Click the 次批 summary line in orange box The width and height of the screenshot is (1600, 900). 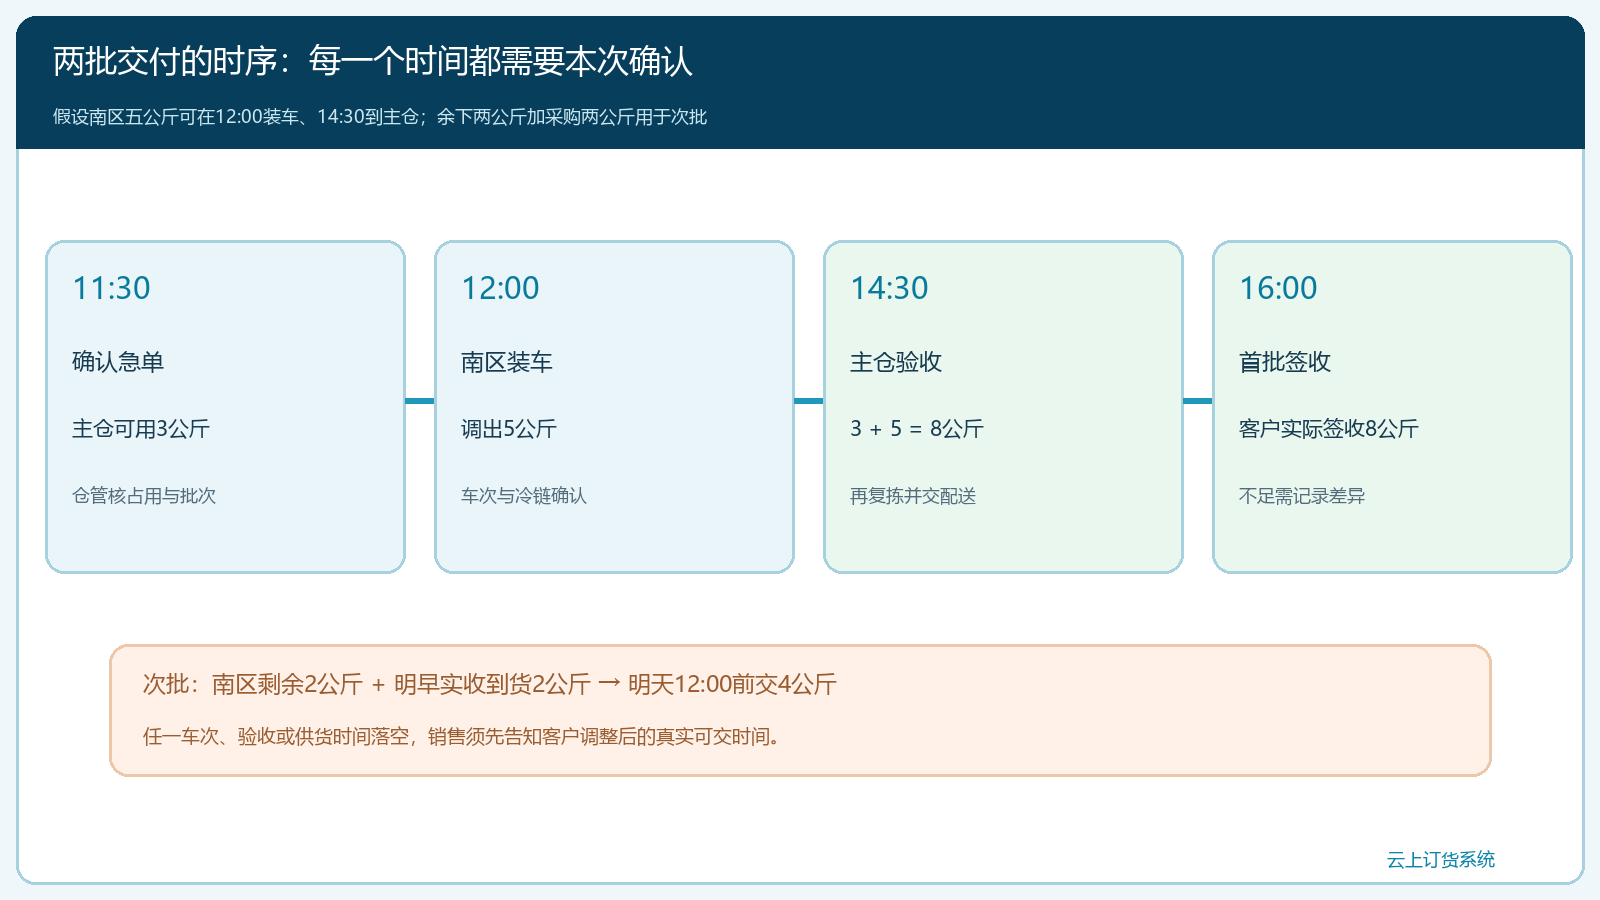click(490, 684)
